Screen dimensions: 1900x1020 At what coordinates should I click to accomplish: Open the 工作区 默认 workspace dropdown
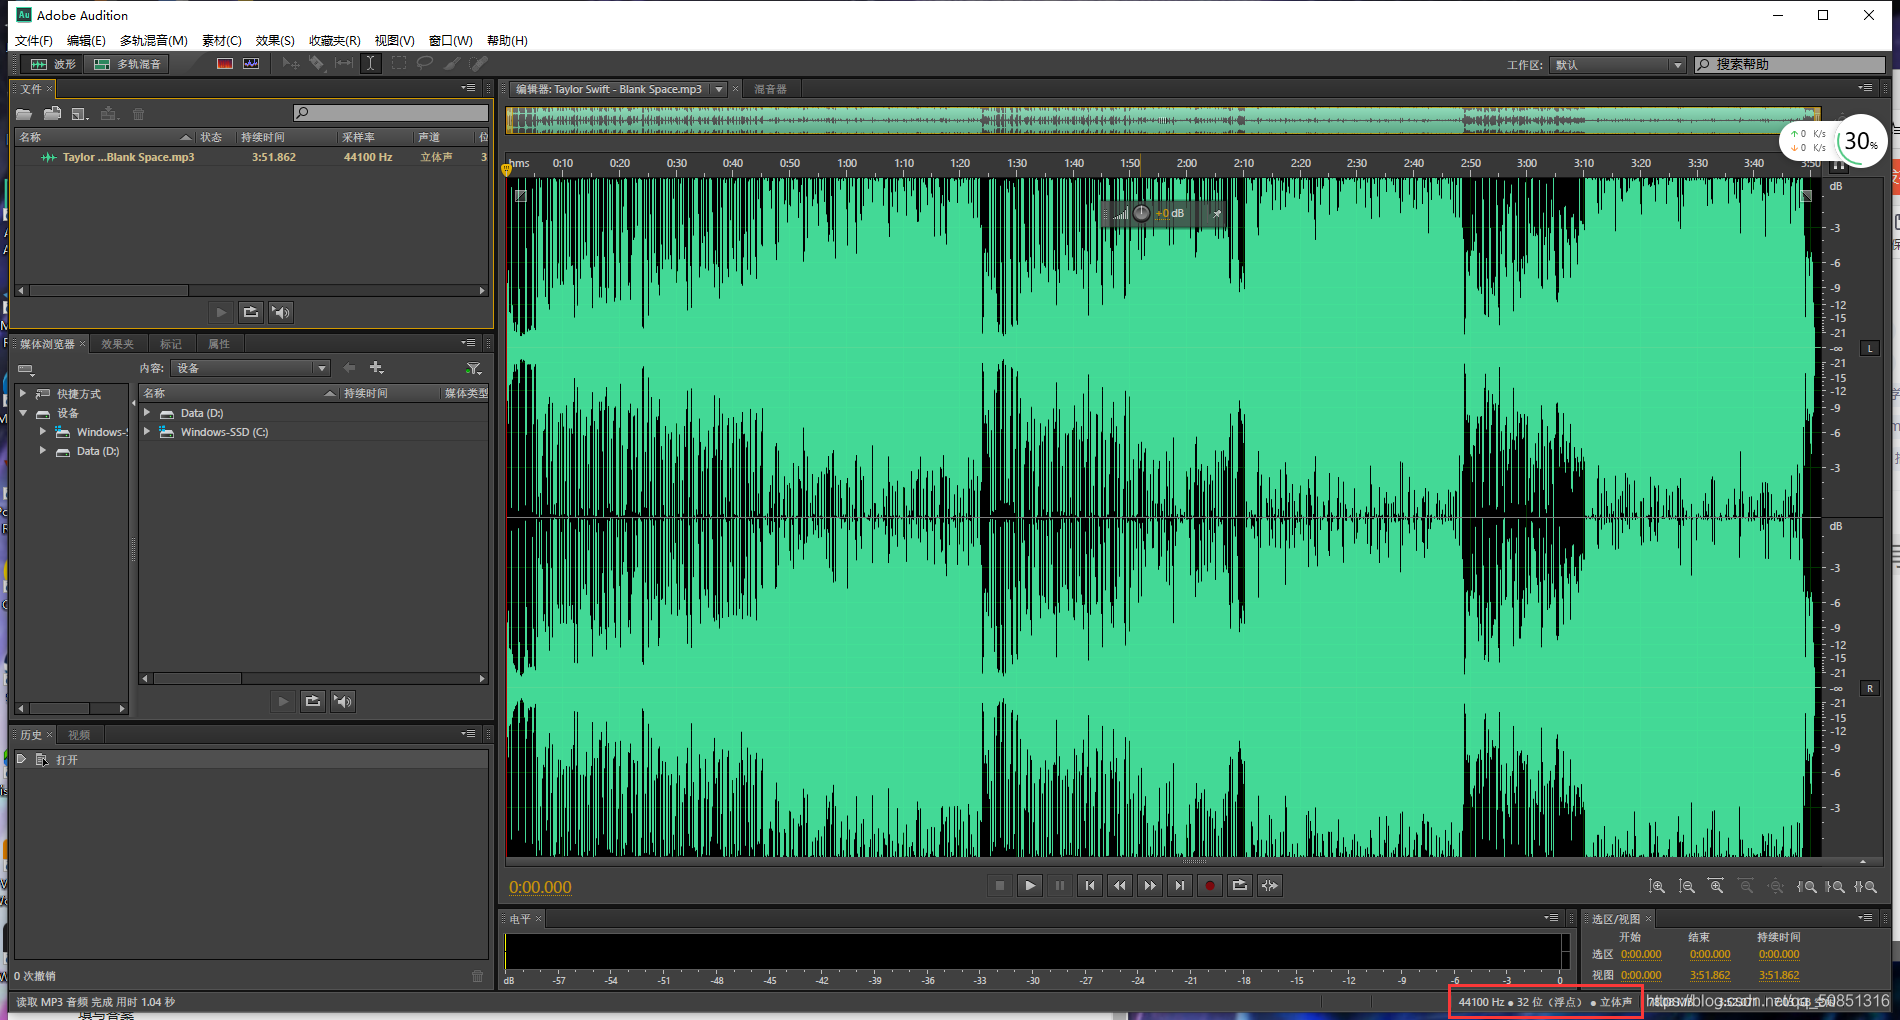pos(1618,65)
